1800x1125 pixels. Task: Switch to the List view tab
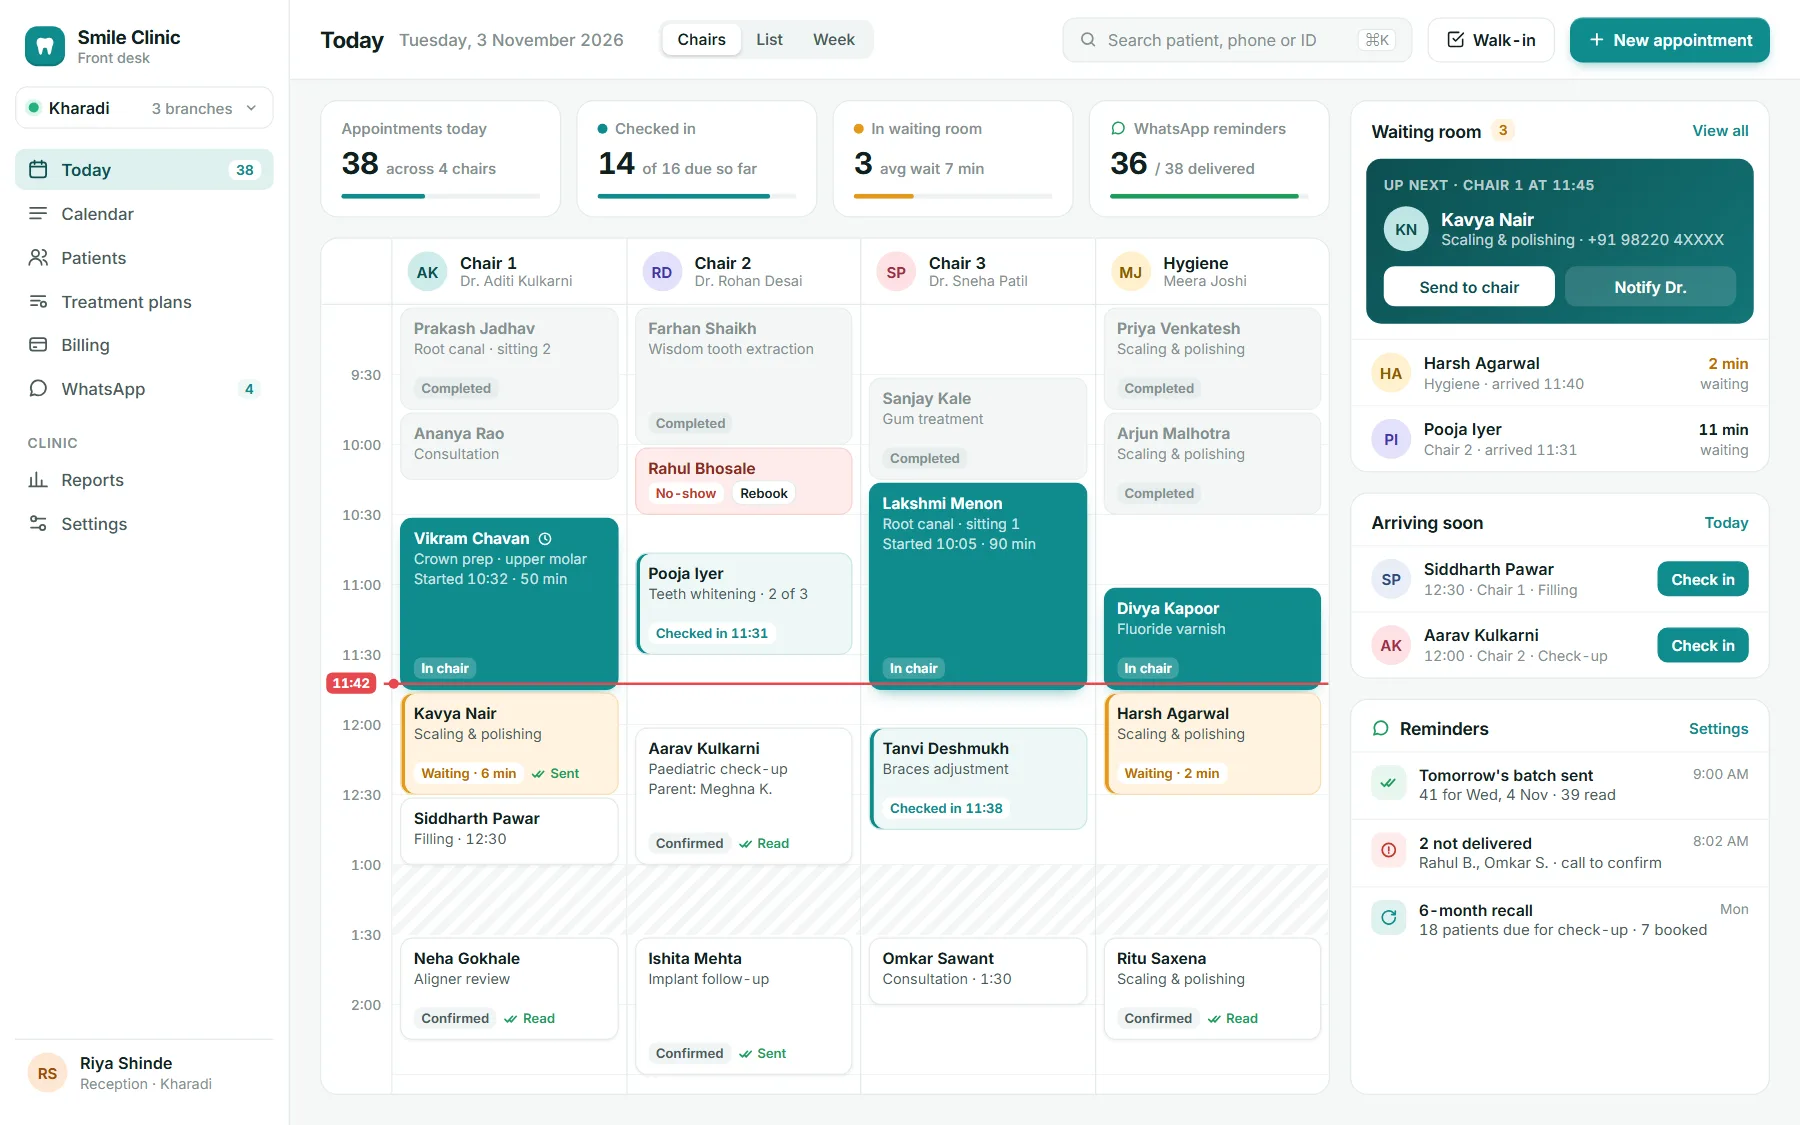pos(769,40)
